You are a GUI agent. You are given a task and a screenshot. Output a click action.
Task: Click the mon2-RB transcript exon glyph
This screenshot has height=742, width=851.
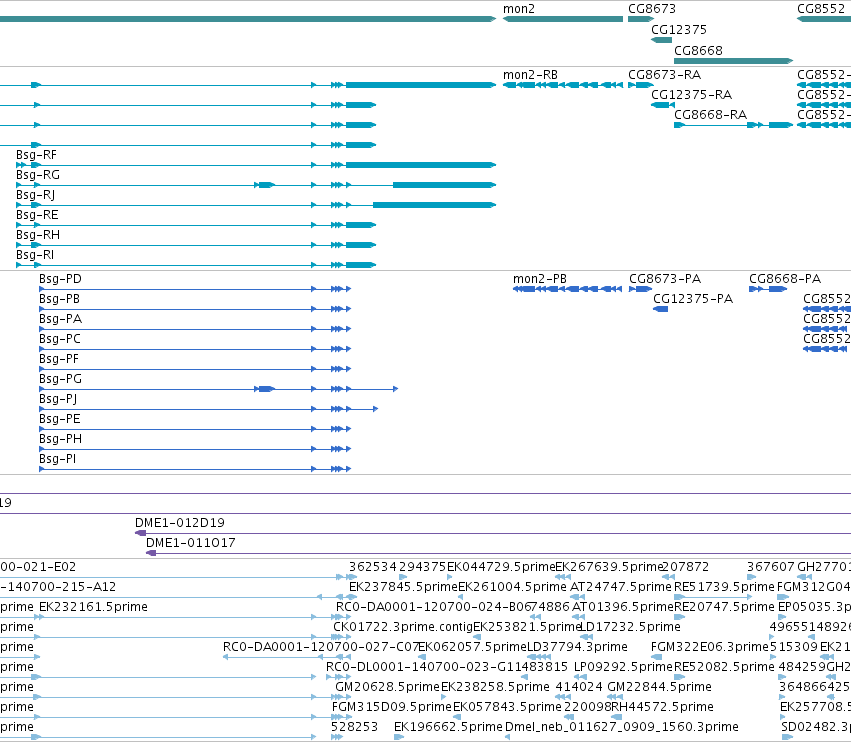click(x=563, y=85)
